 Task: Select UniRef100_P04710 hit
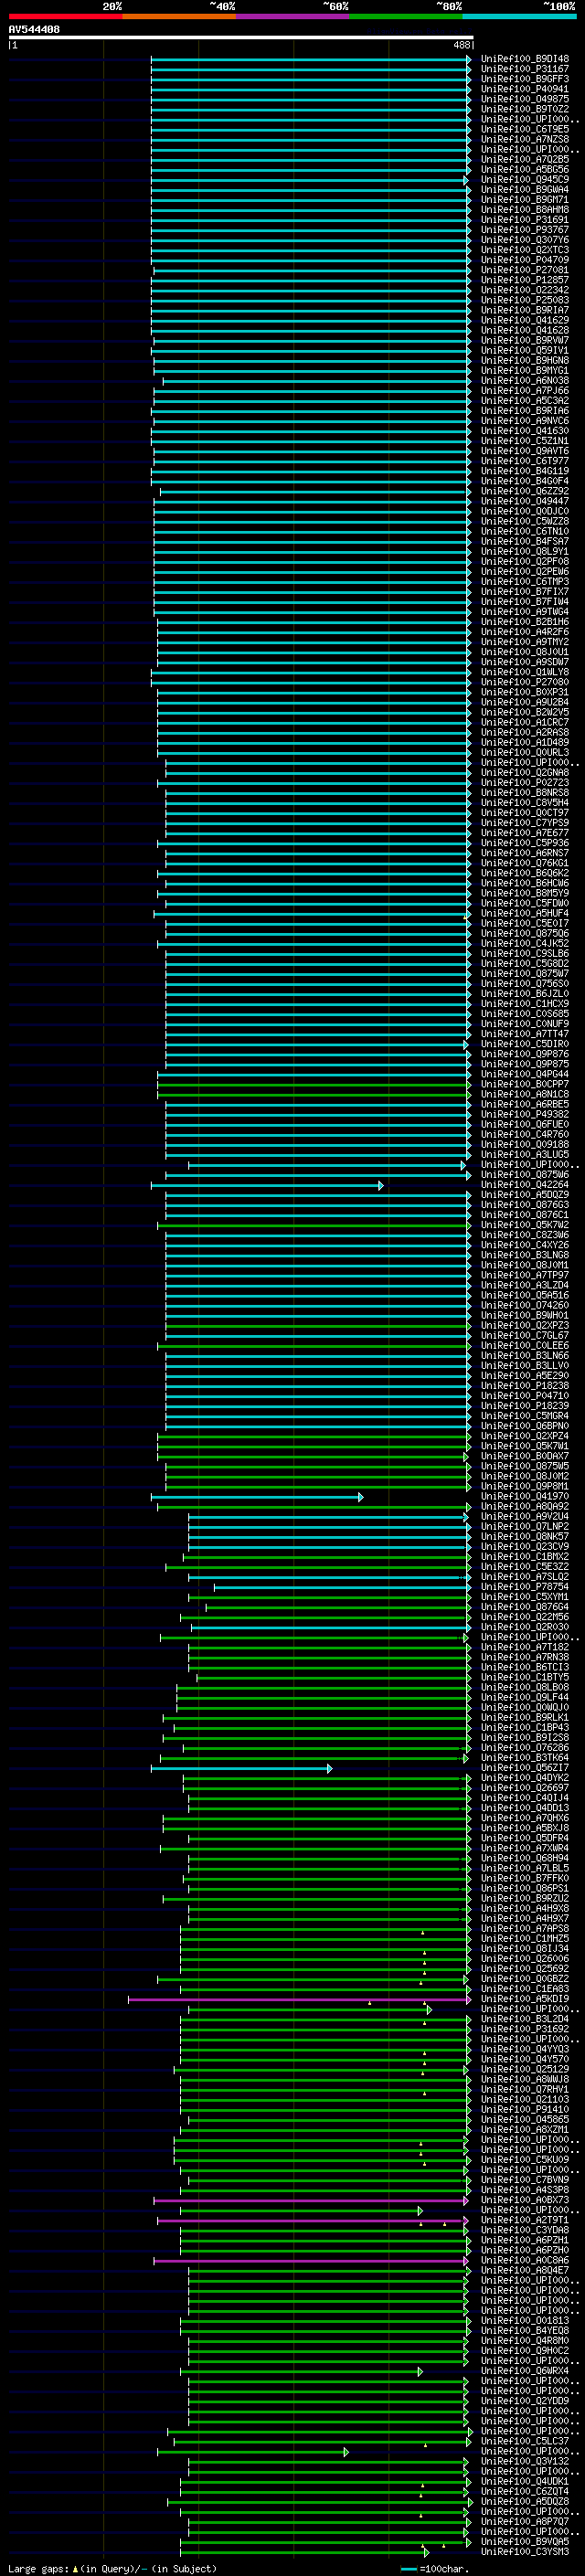click(x=524, y=1396)
